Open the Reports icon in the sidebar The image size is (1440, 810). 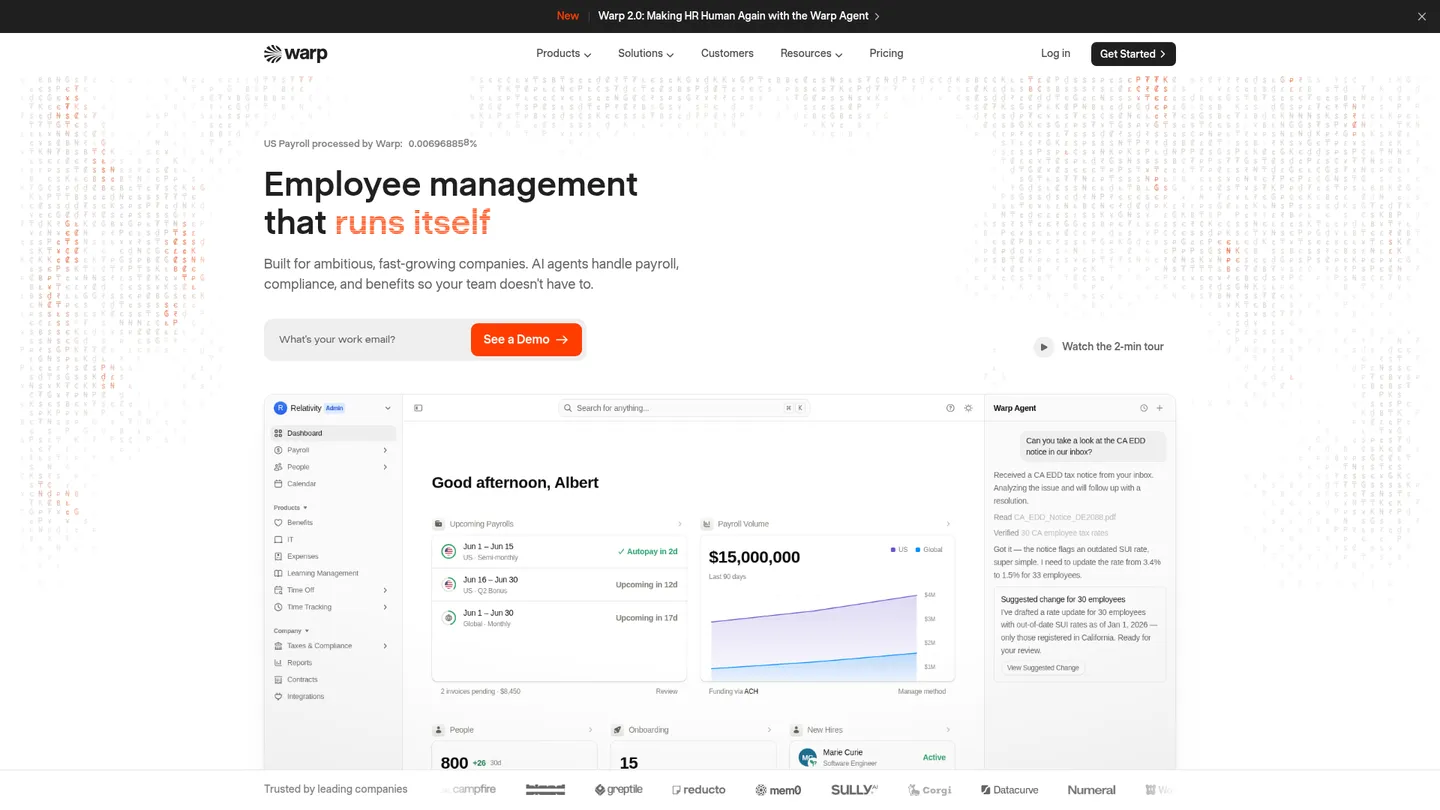(278, 663)
